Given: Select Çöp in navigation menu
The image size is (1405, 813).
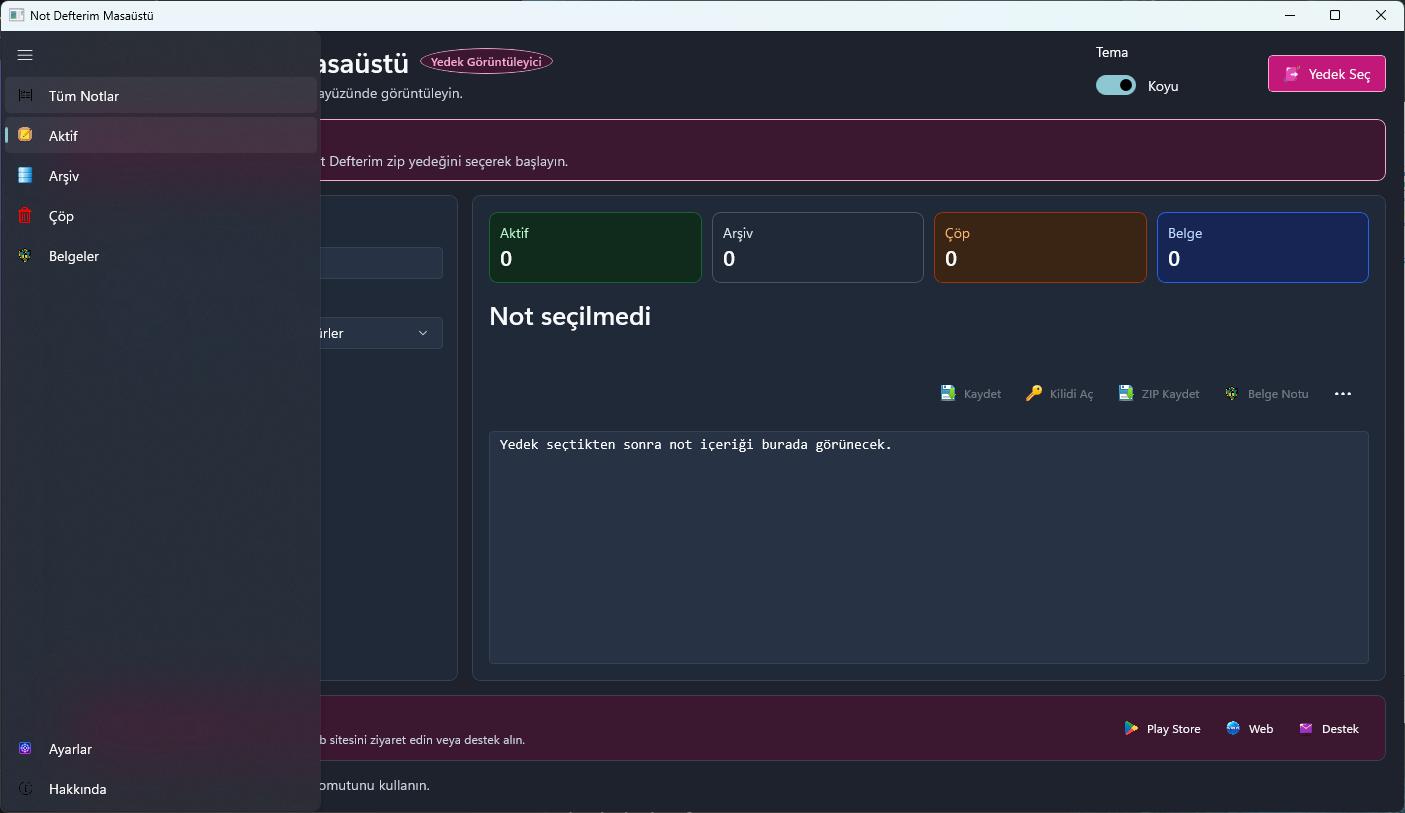Looking at the screenshot, I should (161, 216).
